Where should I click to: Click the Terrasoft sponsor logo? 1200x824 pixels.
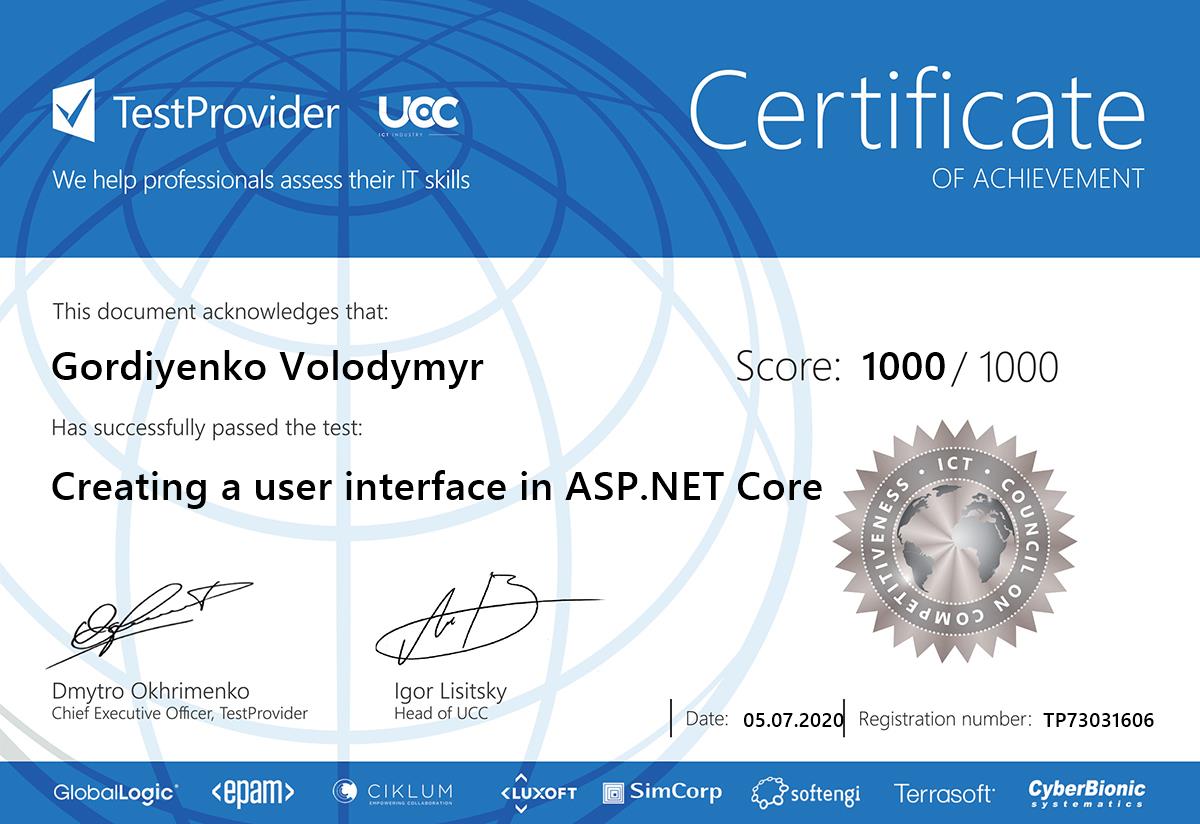pos(944,793)
